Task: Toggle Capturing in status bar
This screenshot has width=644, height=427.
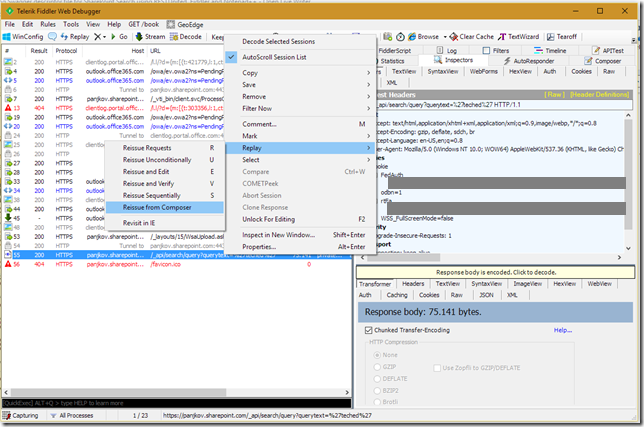Action: point(21,416)
